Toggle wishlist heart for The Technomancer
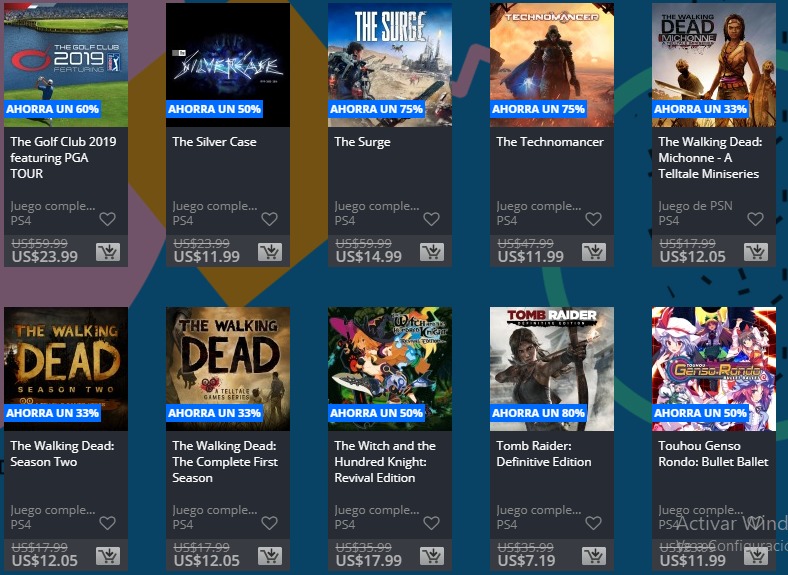This screenshot has width=788, height=575. 594,219
